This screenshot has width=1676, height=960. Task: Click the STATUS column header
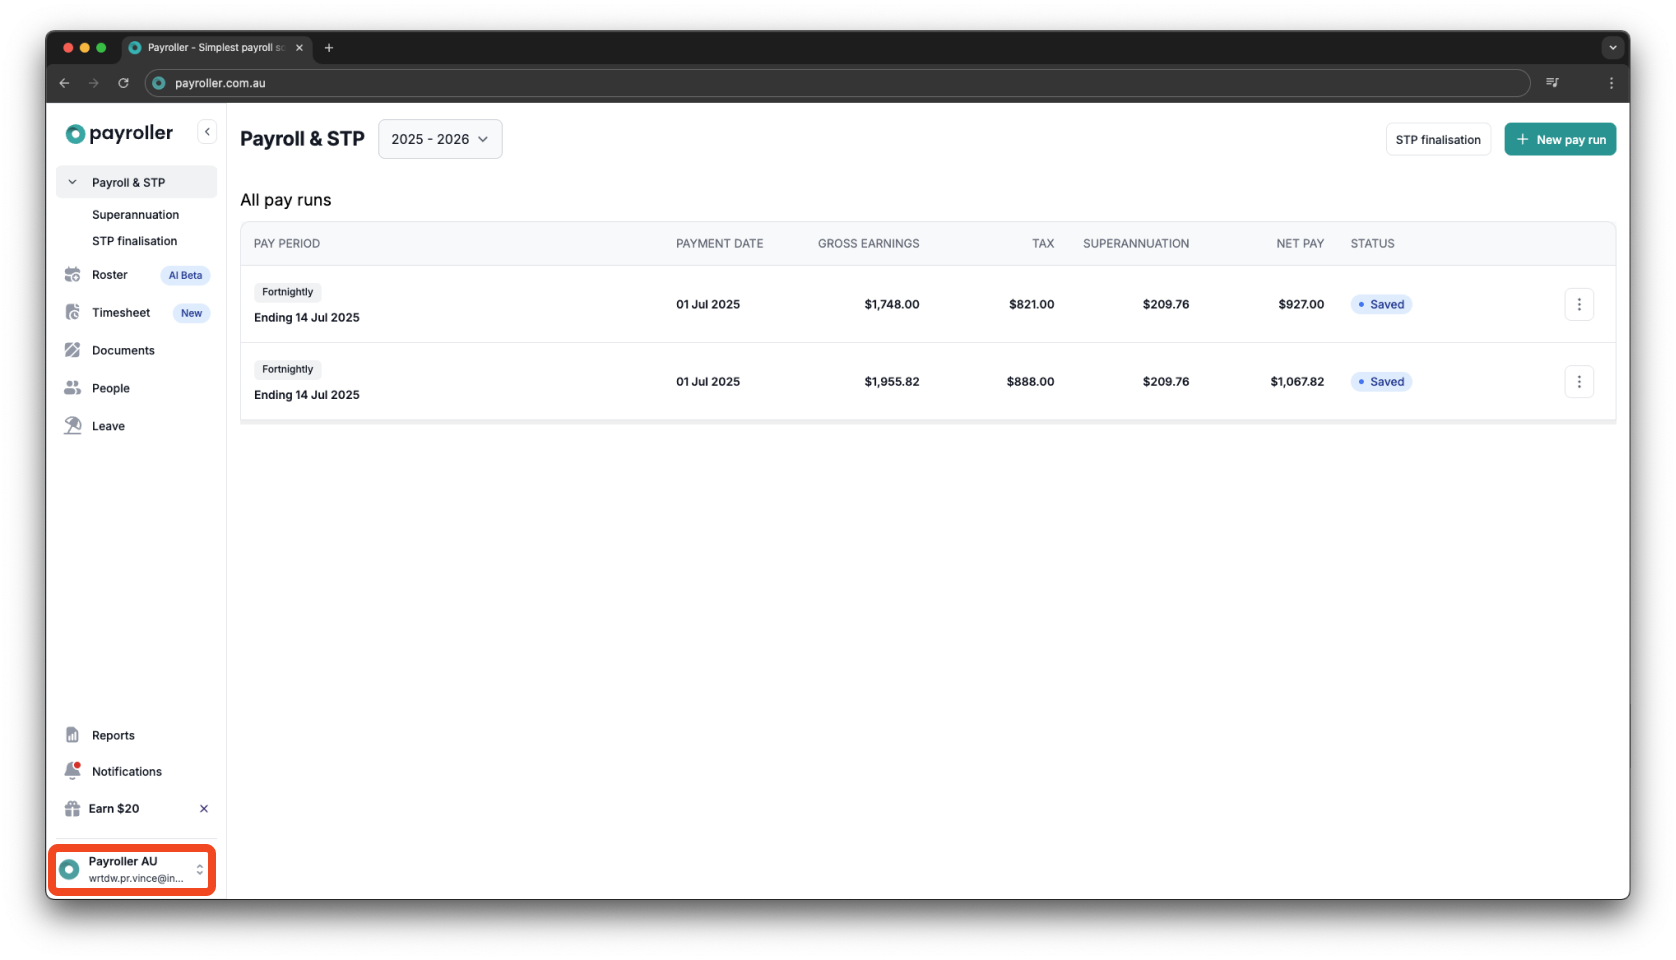[x=1372, y=243]
